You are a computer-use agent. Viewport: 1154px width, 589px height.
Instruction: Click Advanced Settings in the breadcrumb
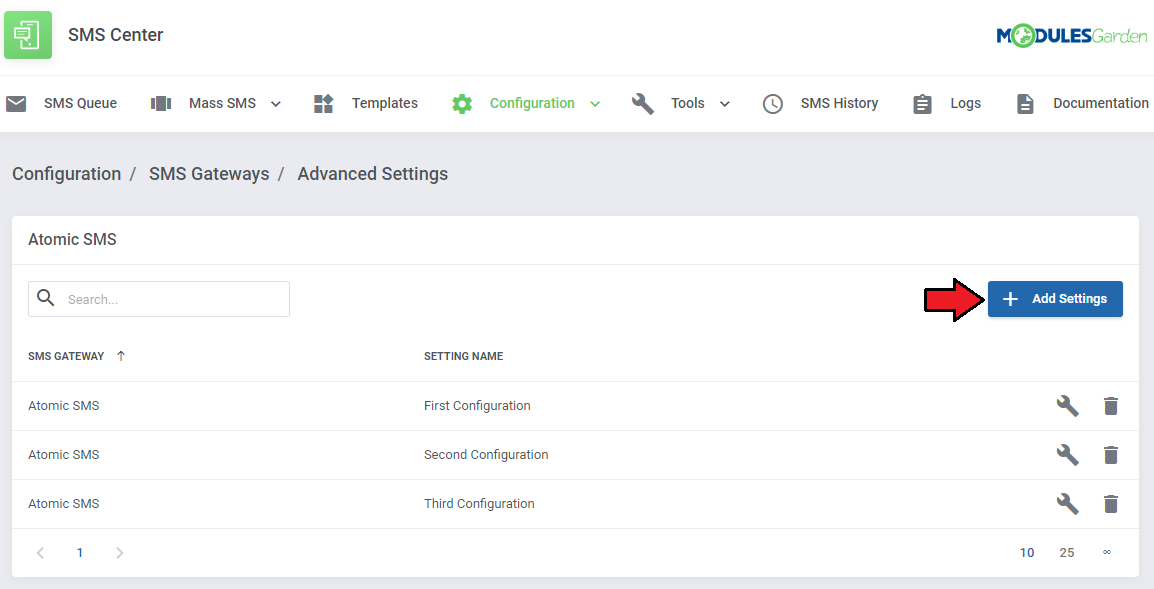click(372, 174)
